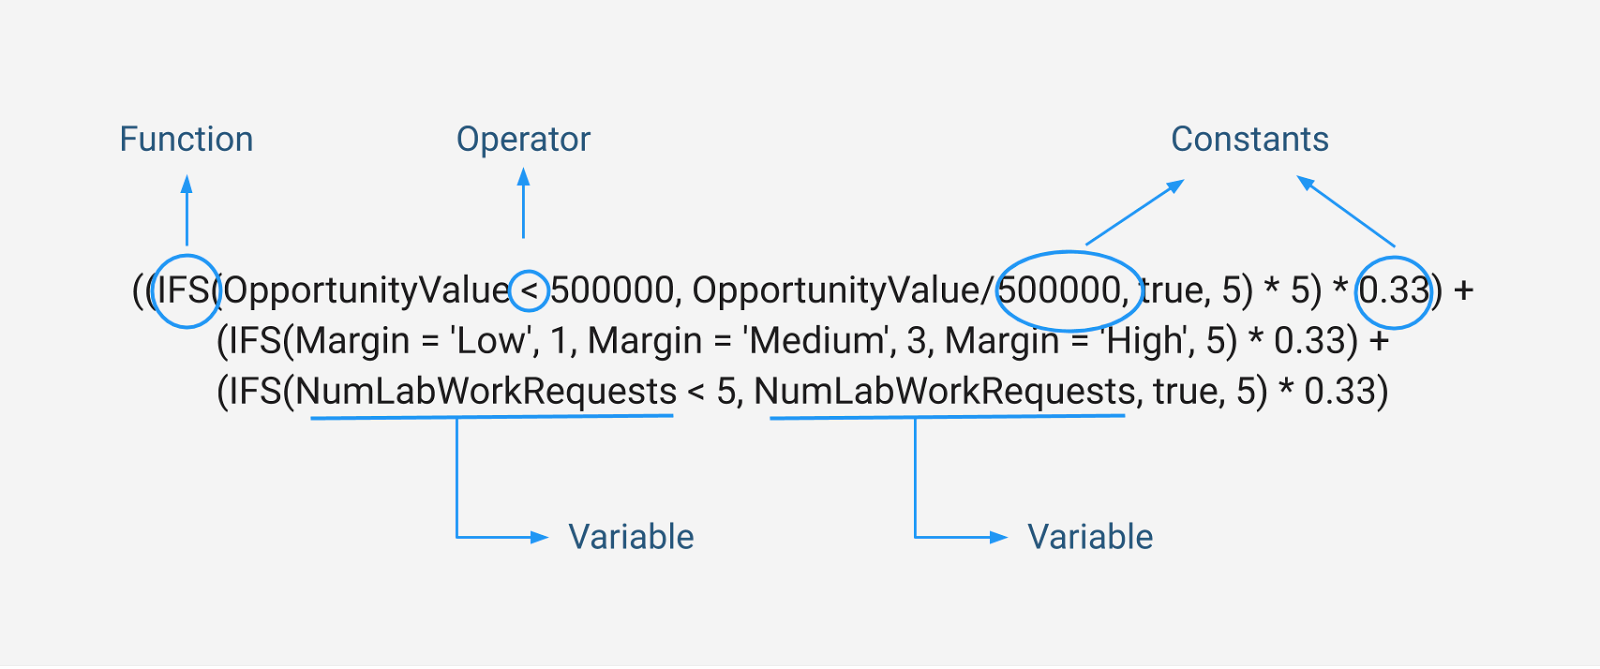Click the 'High' string in the formula
Screen dimensions: 1600x669
point(1146,341)
